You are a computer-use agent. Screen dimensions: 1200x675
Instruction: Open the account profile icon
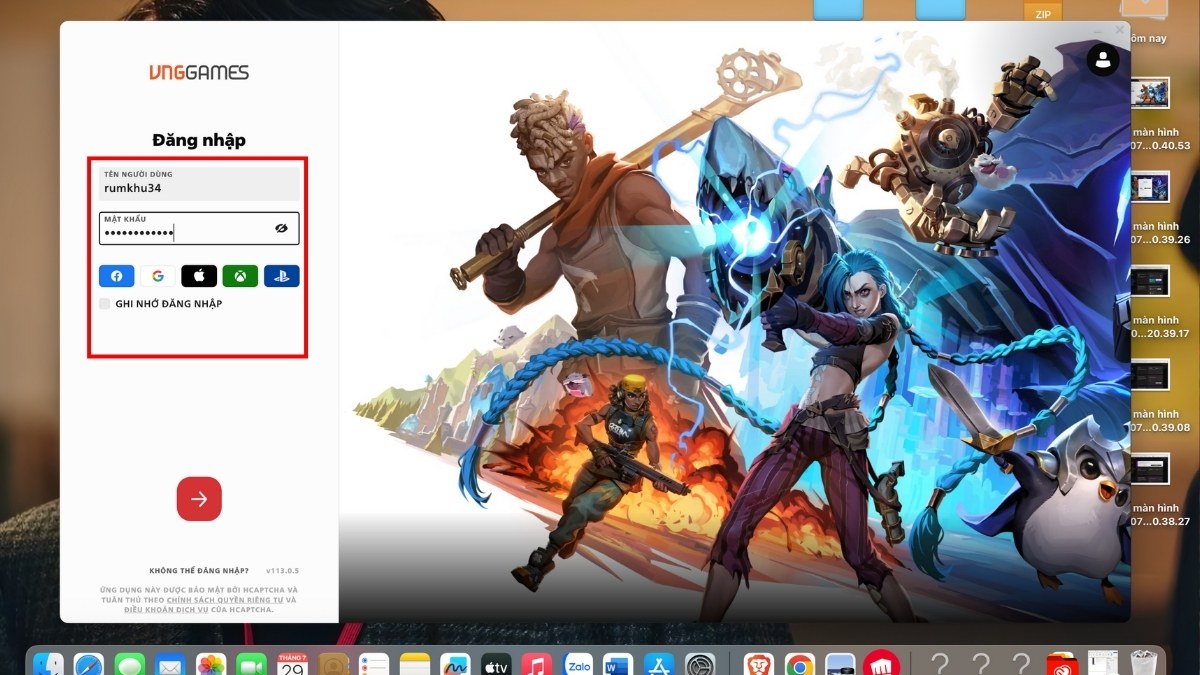point(1103,60)
